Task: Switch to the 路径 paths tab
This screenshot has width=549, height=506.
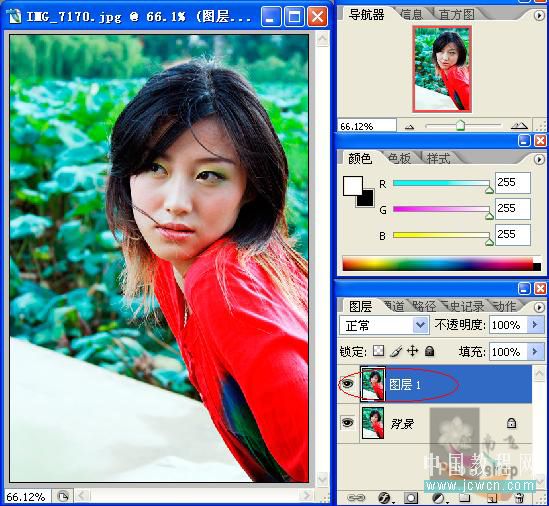Action: [x=424, y=306]
